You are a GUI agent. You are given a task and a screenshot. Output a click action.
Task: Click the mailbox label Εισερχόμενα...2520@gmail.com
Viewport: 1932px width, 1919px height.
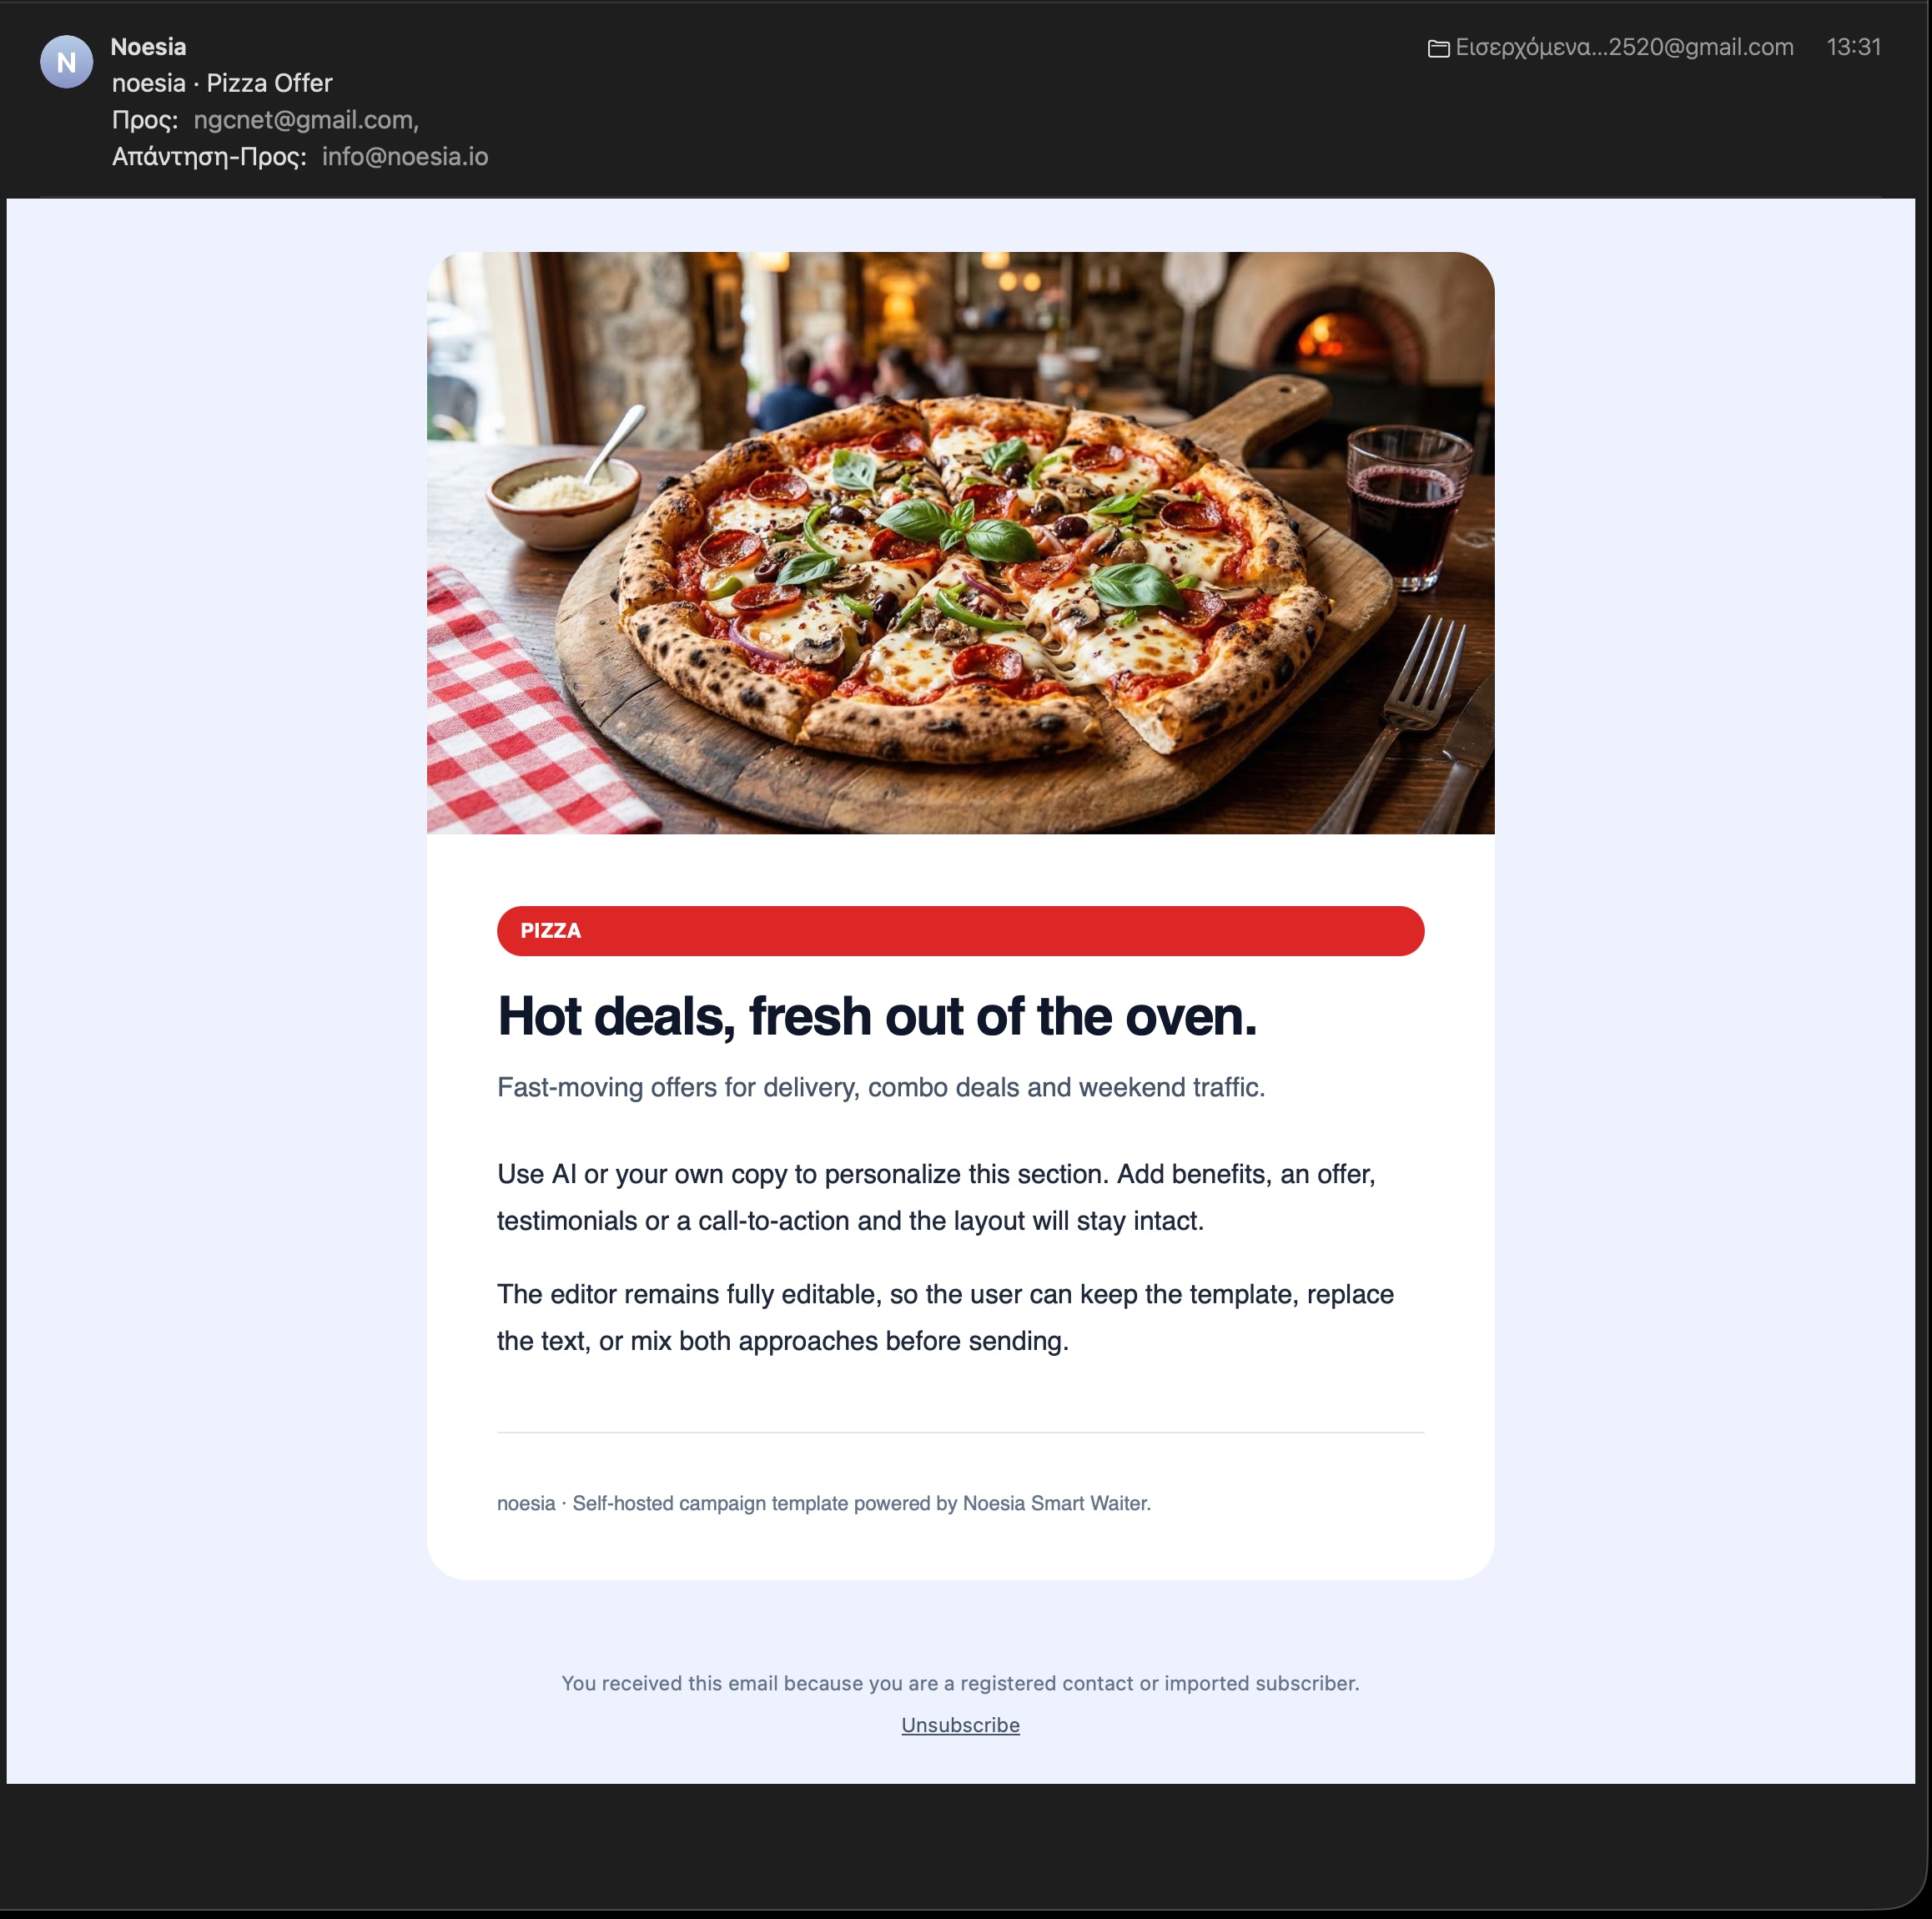pyautogui.click(x=1624, y=47)
